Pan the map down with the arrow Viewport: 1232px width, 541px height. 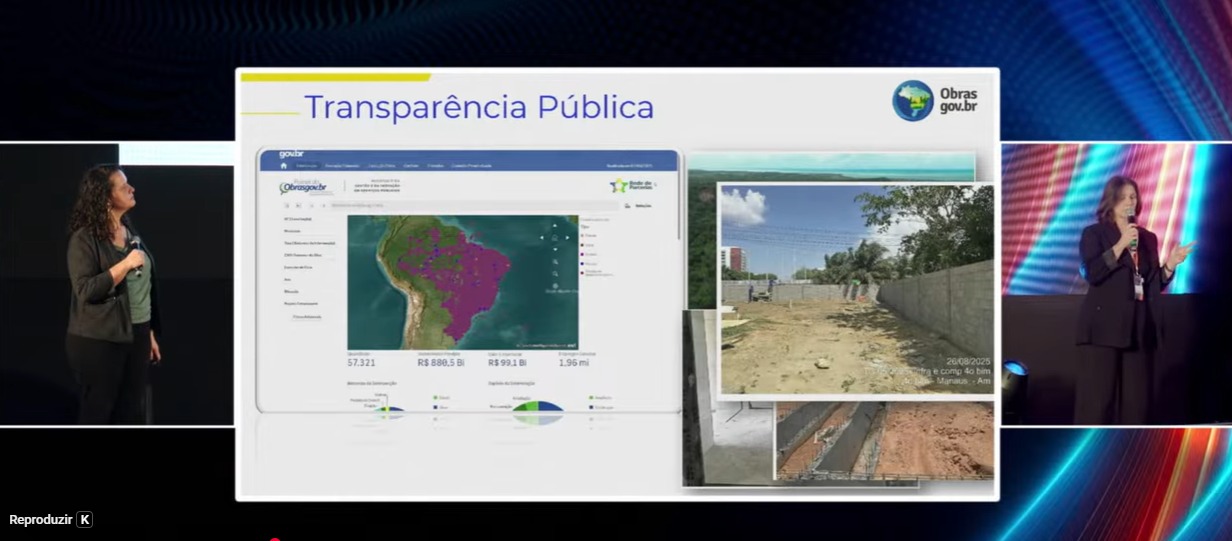555,250
